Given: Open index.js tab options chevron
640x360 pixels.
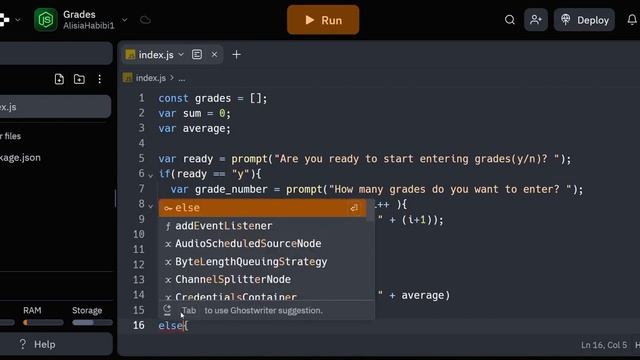Looking at the screenshot, I should (x=181, y=54).
